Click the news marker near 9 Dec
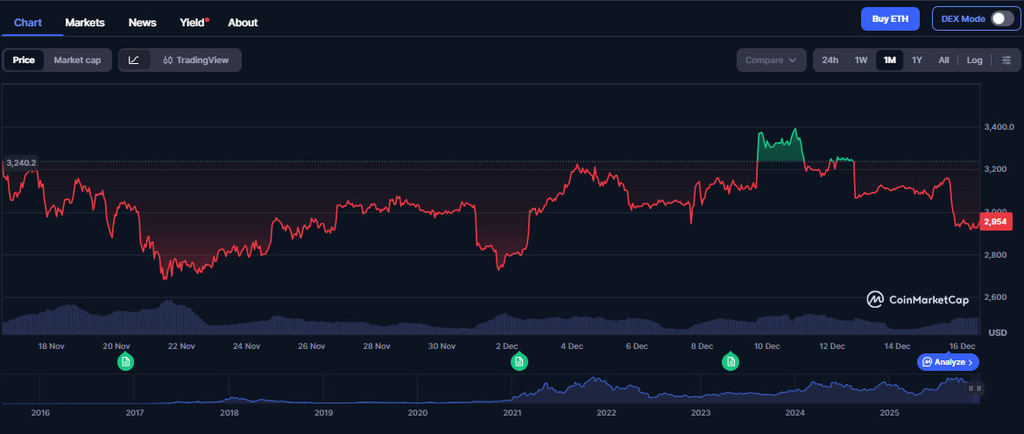Screen dimensions: 1024x434 point(731,361)
